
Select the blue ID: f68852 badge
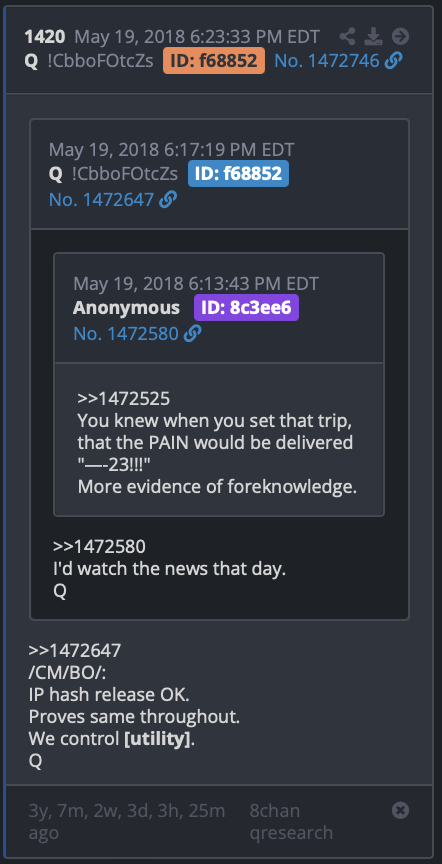238,174
